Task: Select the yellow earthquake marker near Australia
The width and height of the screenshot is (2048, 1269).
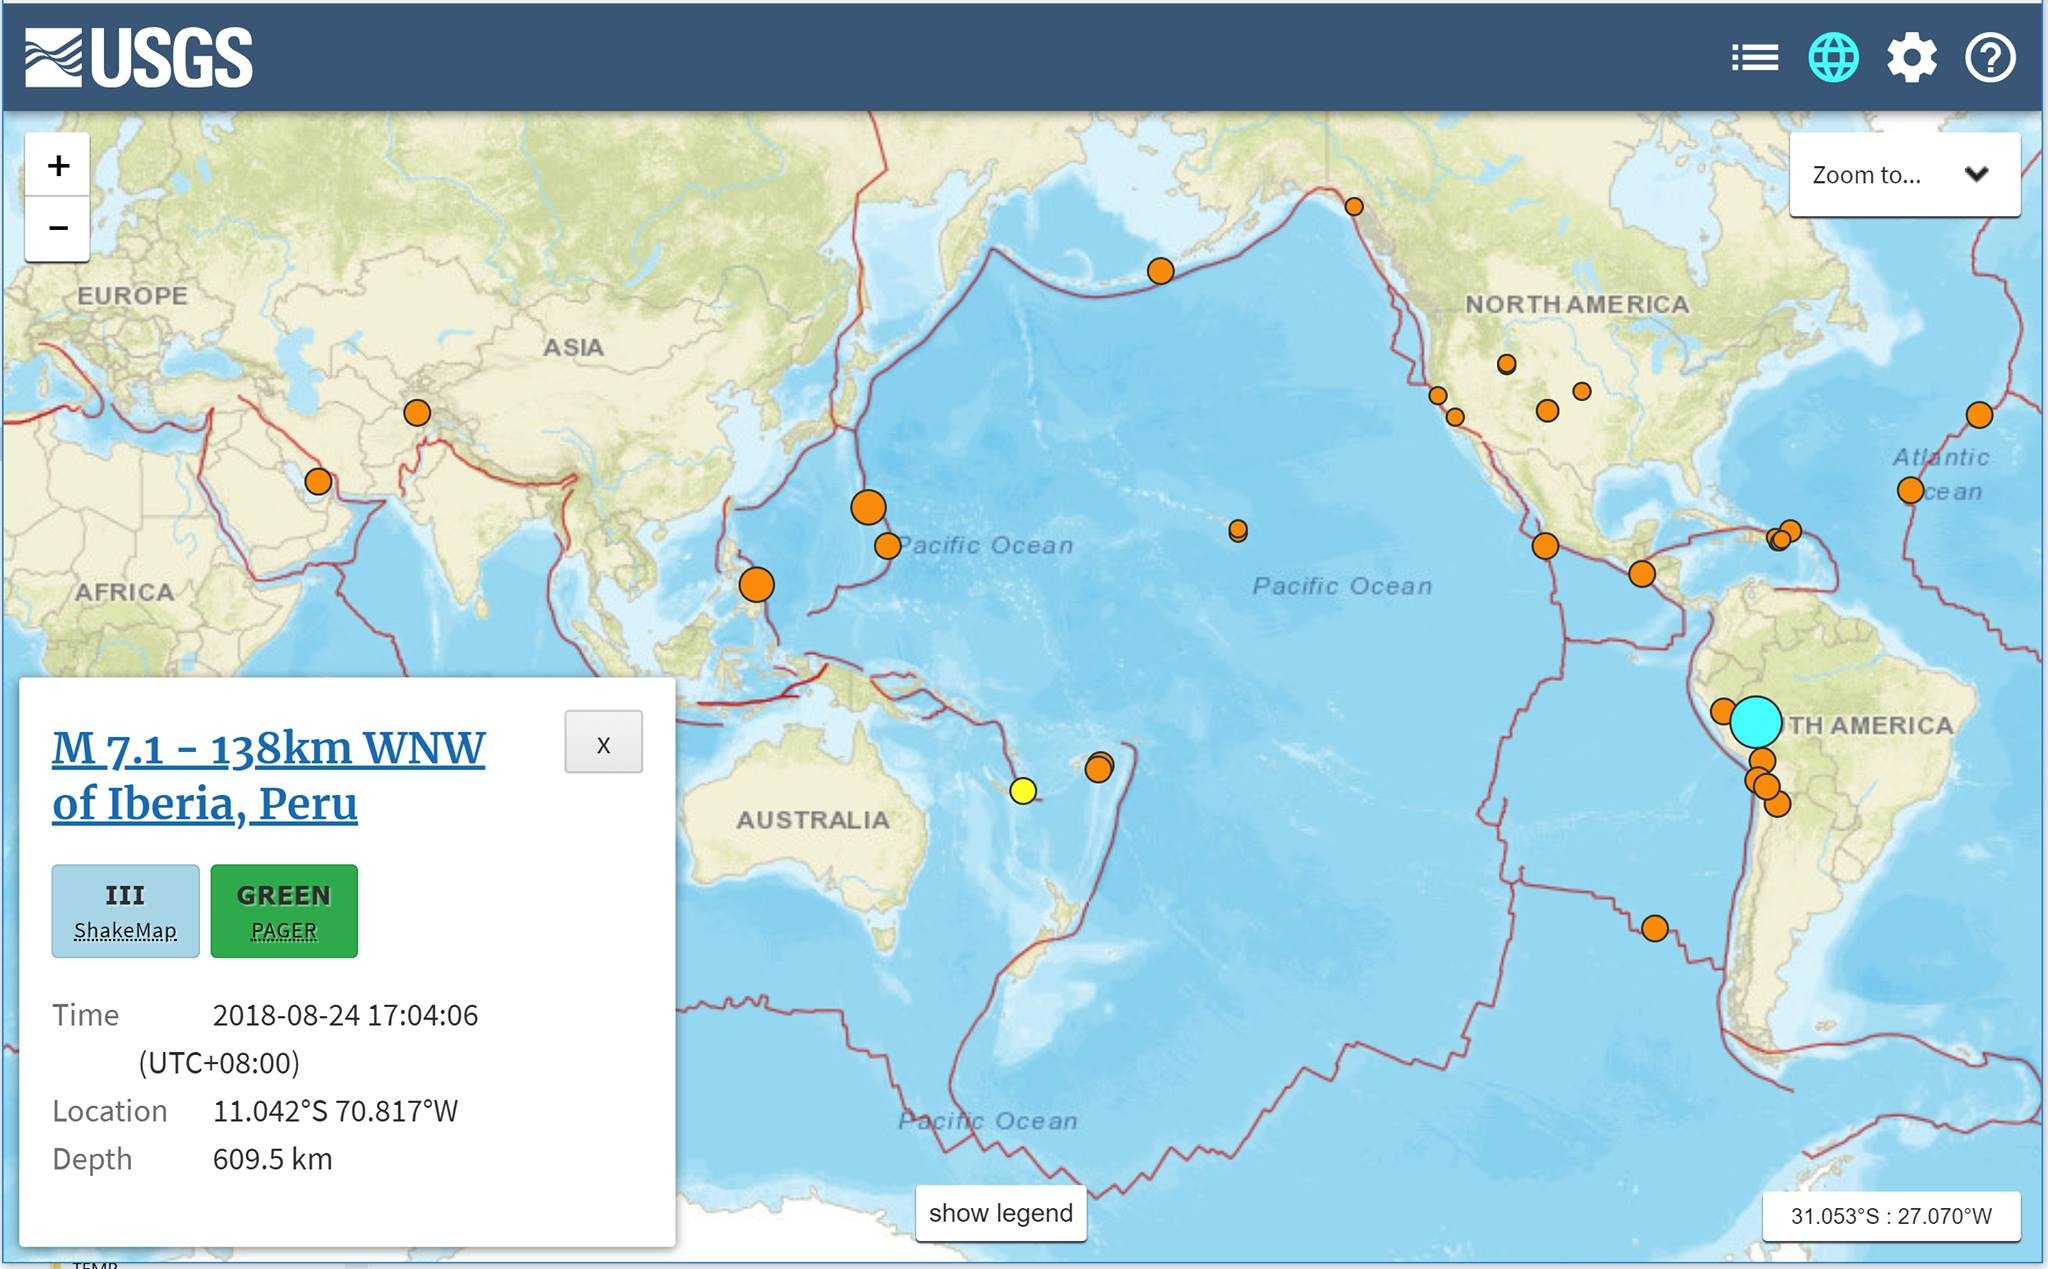Action: click(x=1023, y=791)
